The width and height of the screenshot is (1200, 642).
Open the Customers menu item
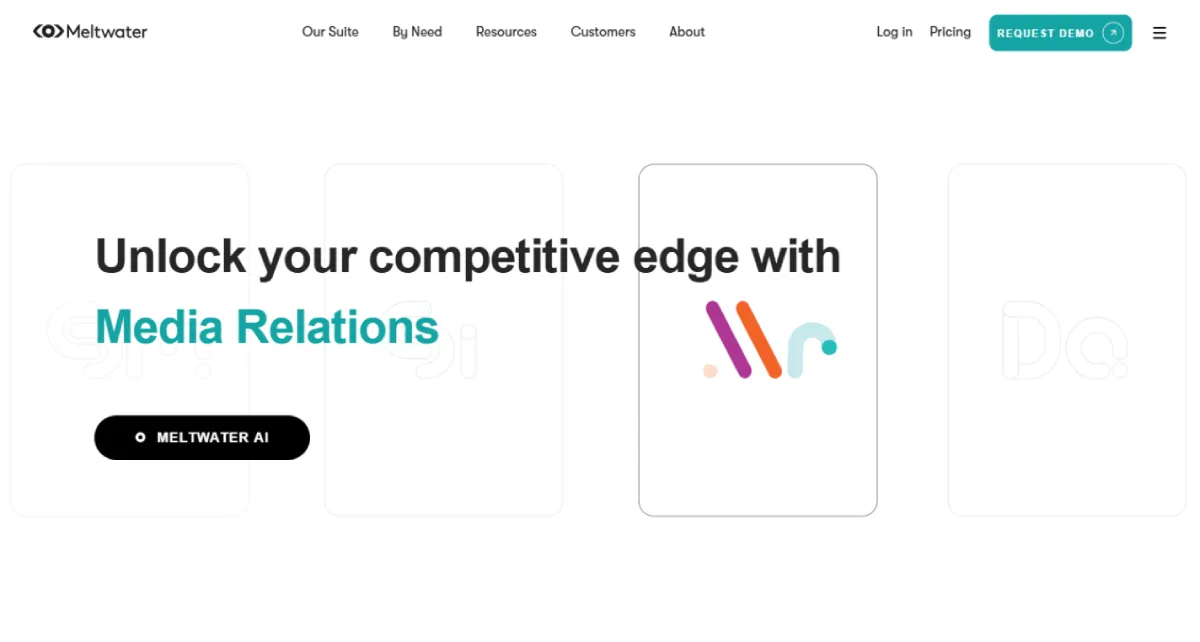[603, 32]
